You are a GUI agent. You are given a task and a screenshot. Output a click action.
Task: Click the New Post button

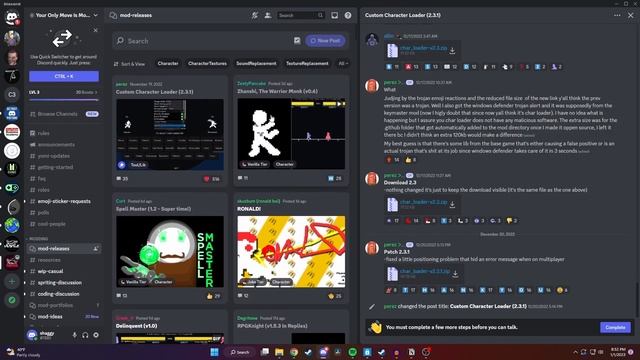[325, 41]
